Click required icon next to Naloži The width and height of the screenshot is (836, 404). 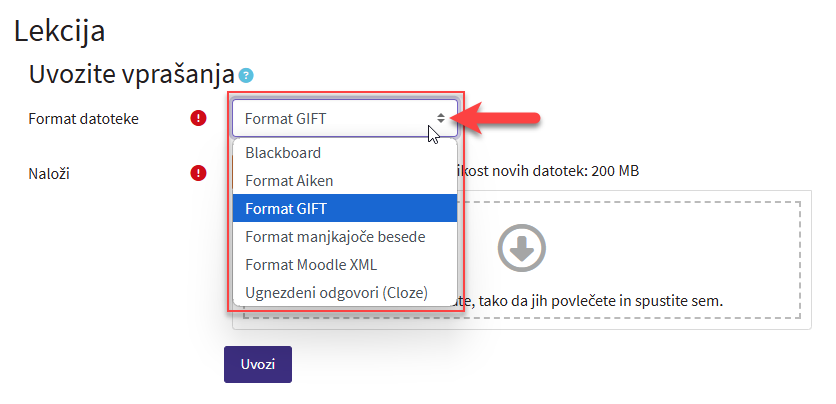click(x=198, y=173)
